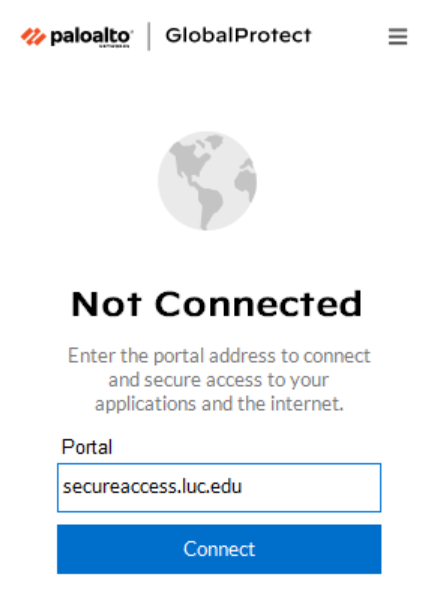The height and width of the screenshot is (590, 431).
Task: Click the grey globe status icon
Action: click(207, 181)
